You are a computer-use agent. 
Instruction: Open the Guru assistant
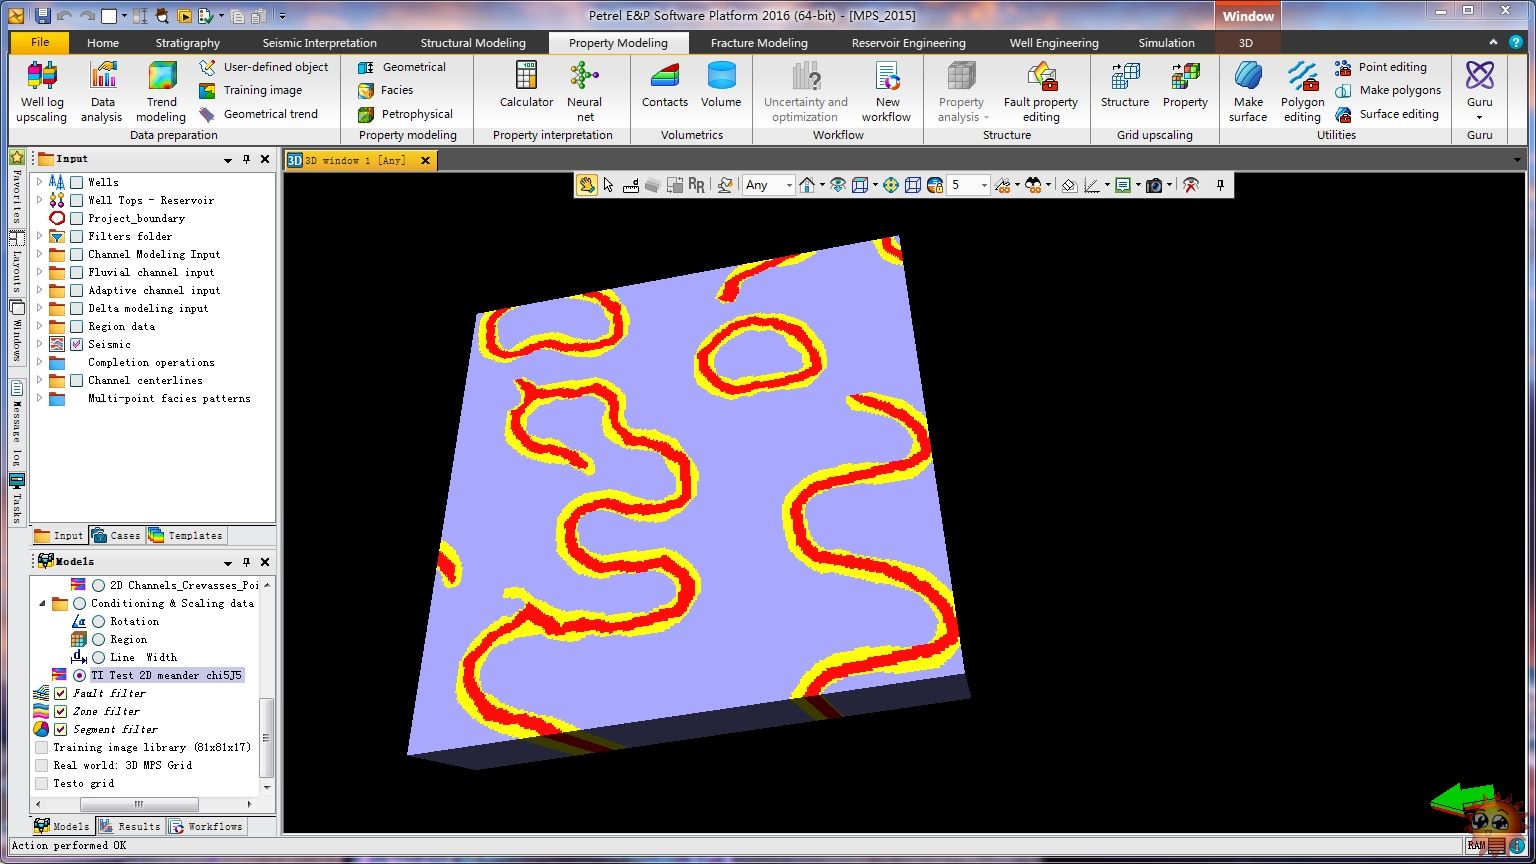click(x=1480, y=92)
